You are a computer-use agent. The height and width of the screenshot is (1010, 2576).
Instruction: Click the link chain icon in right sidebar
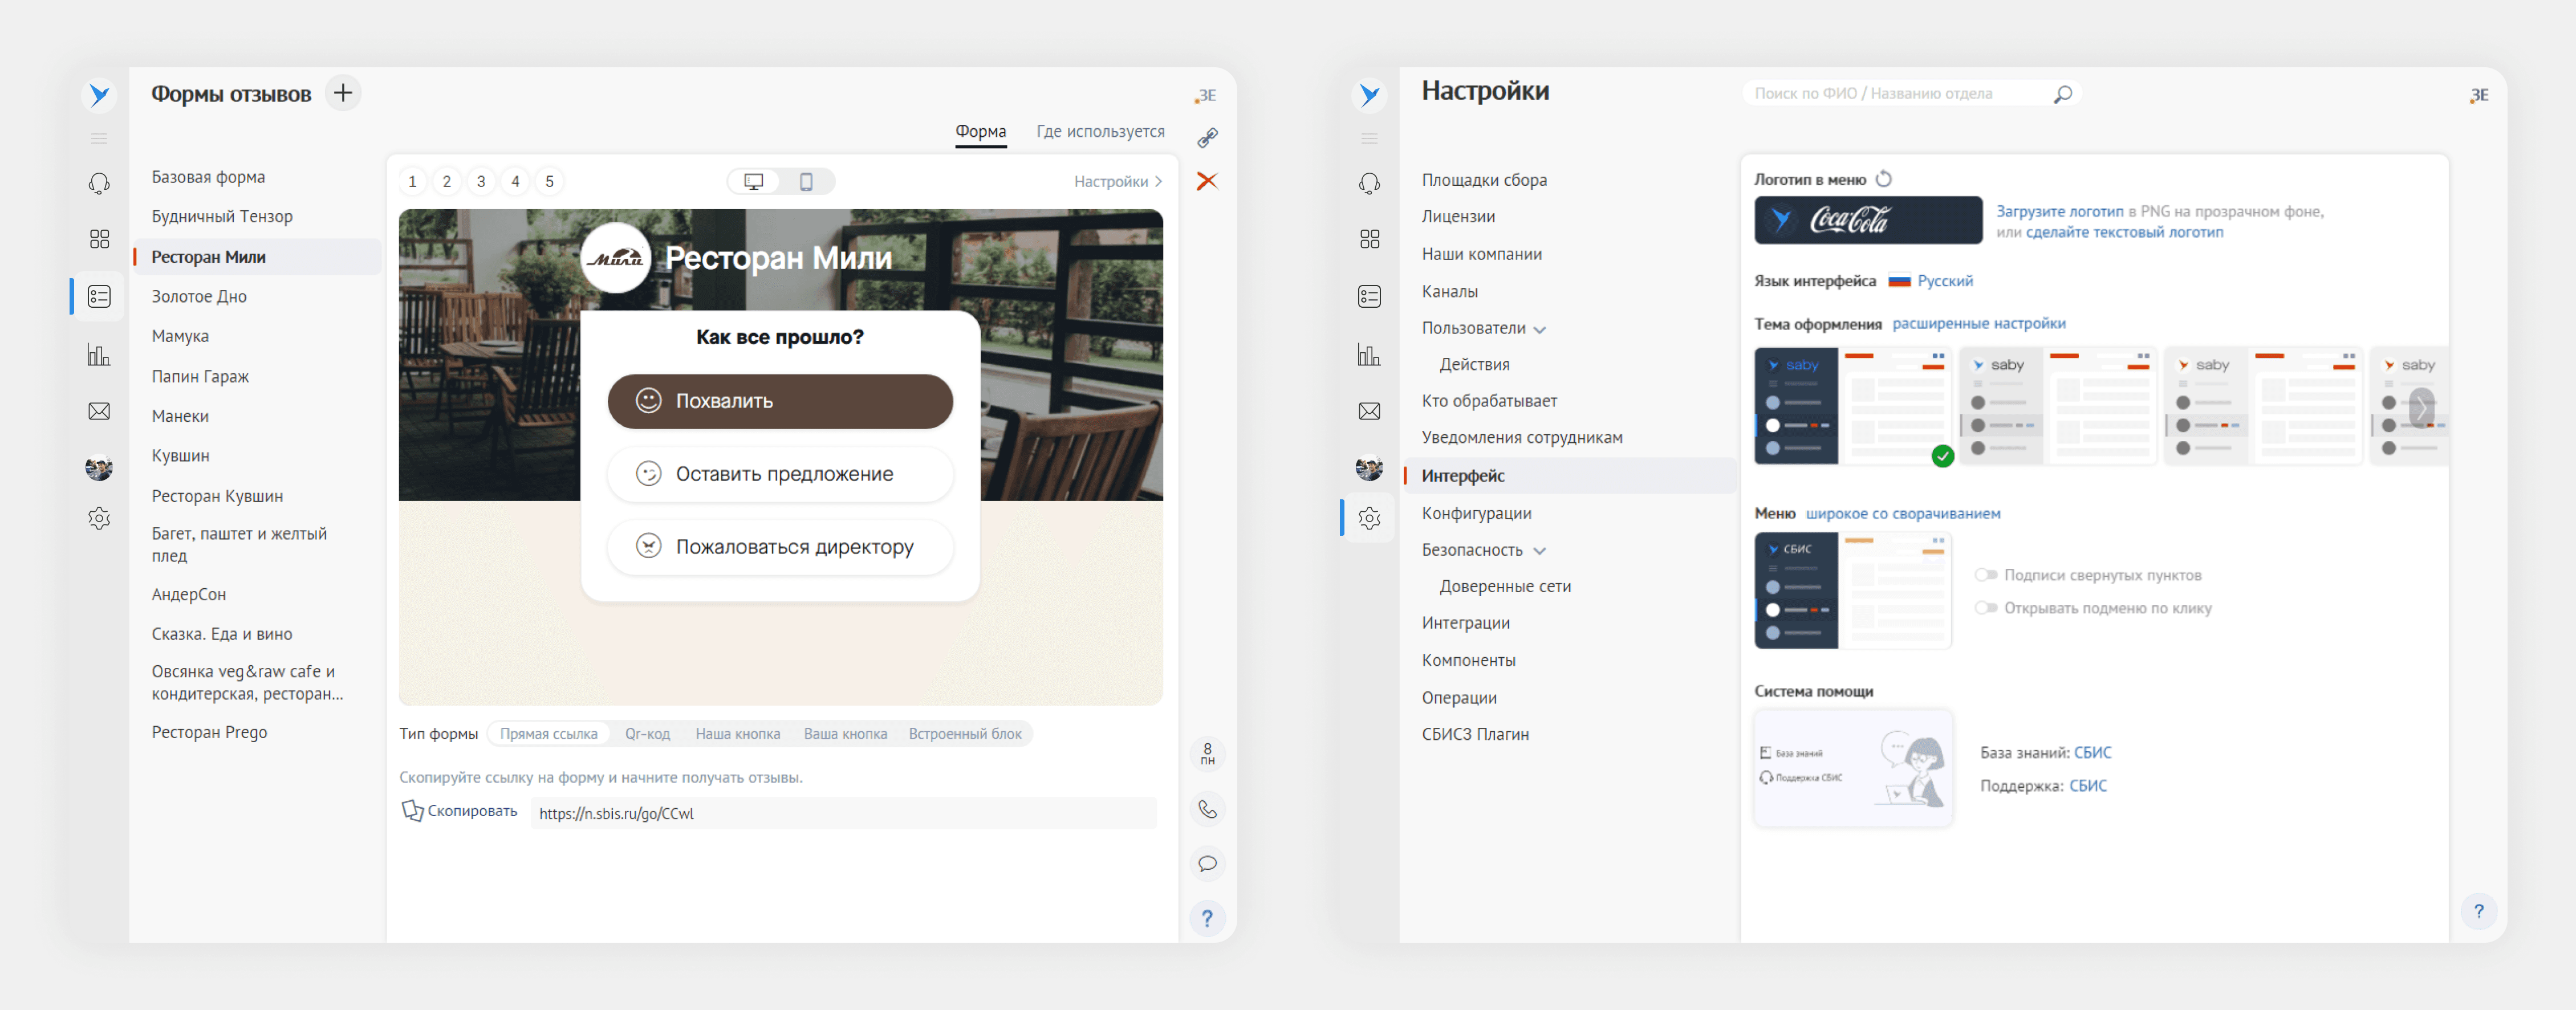click(x=1207, y=137)
